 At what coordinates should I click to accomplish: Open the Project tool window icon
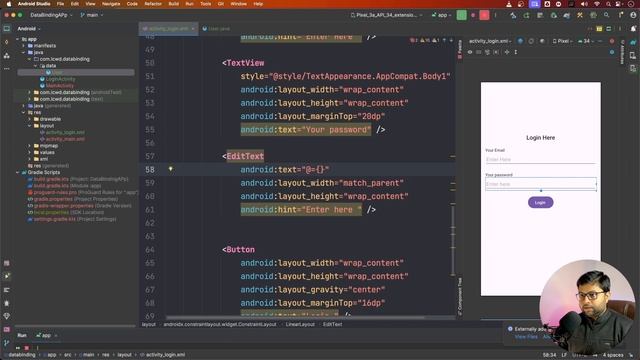pos(7,29)
